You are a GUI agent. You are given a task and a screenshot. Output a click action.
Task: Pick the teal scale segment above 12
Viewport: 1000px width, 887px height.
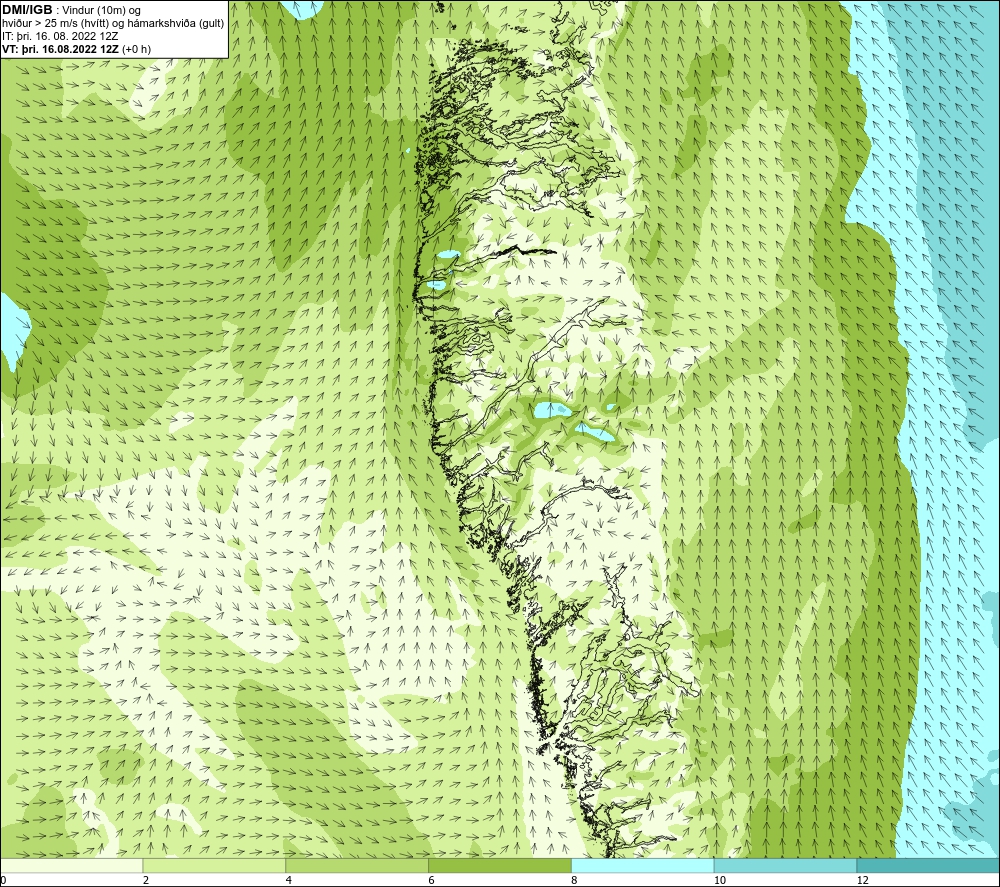pyautogui.click(x=928, y=865)
